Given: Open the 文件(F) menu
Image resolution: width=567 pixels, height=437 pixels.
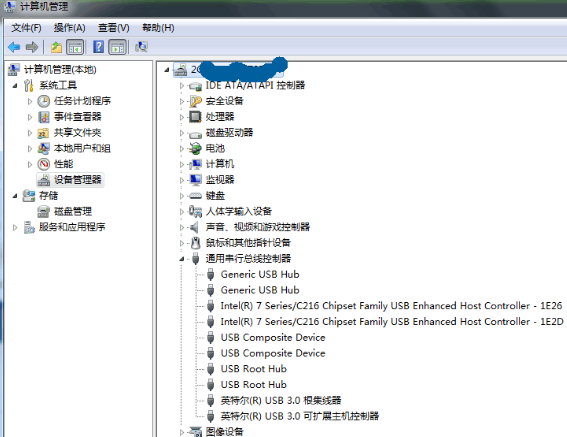Looking at the screenshot, I should click(26, 28).
